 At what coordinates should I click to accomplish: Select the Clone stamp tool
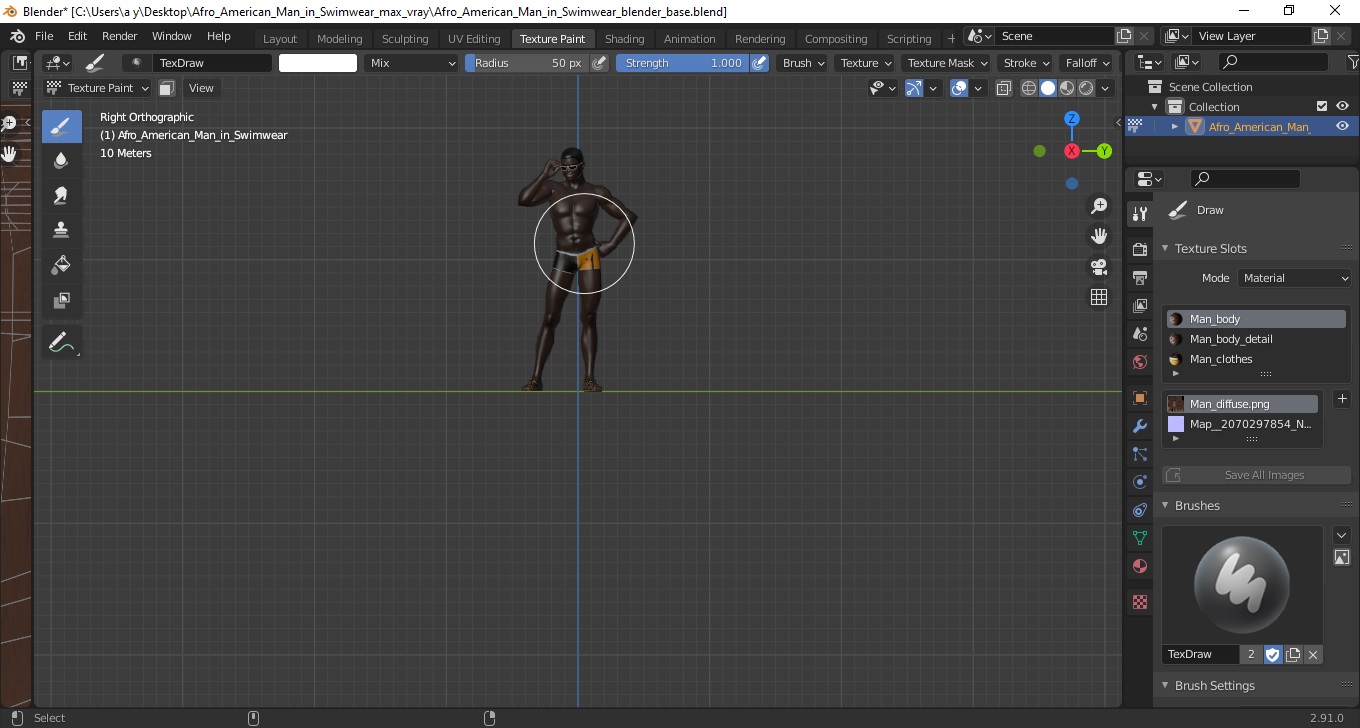click(62, 230)
